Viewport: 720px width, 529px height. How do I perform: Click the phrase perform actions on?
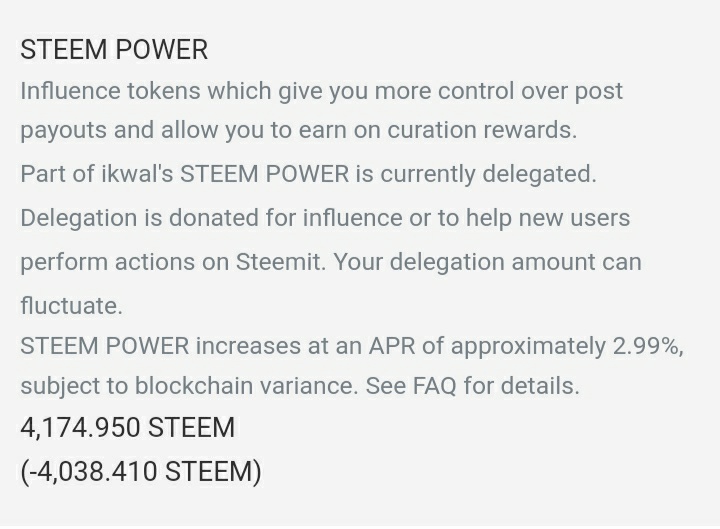(125, 262)
